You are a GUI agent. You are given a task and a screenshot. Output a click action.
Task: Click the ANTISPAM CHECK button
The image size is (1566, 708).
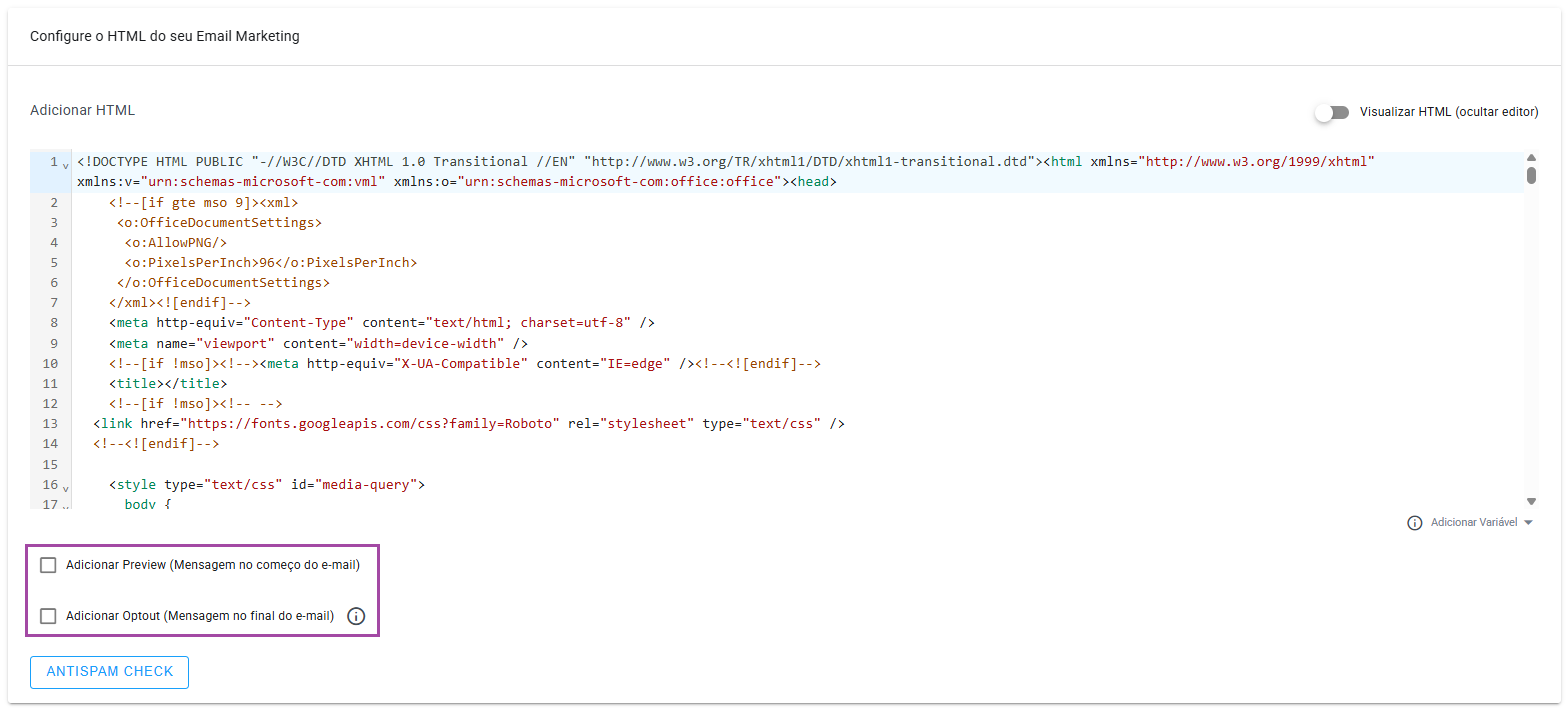click(110, 672)
